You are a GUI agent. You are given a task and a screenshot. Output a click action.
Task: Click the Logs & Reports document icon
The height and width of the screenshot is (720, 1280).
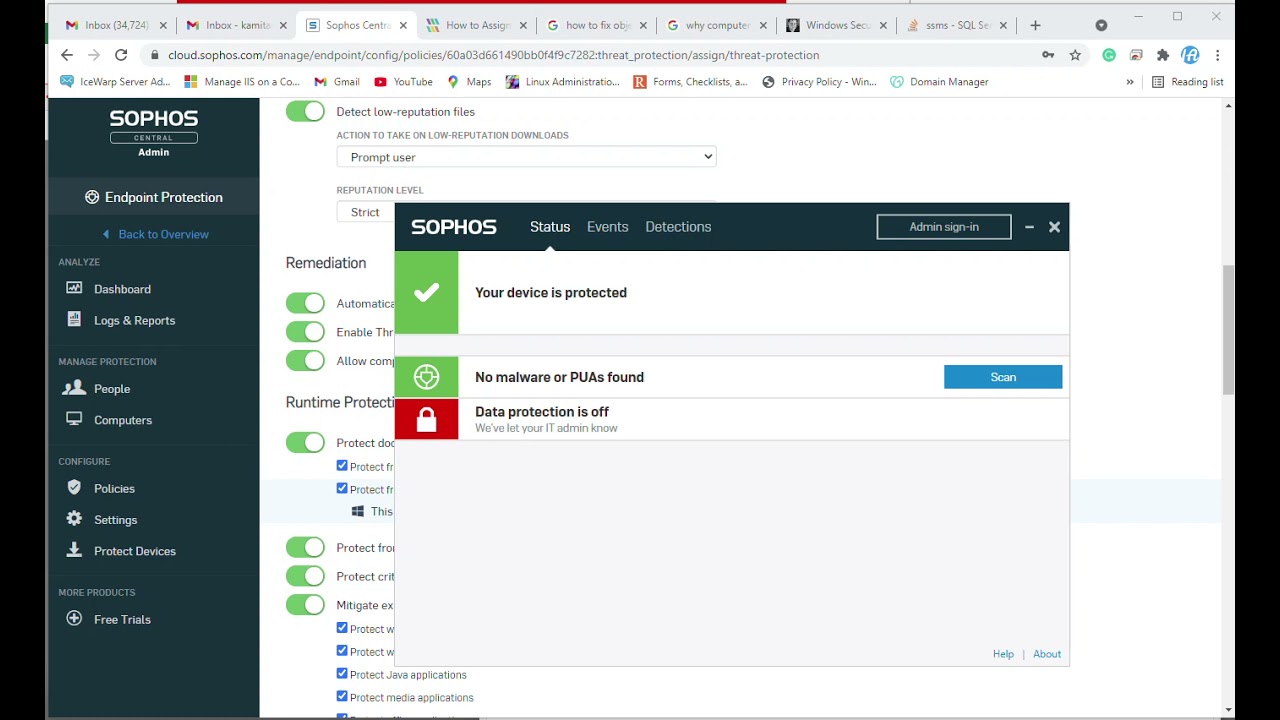pyautogui.click(x=73, y=319)
